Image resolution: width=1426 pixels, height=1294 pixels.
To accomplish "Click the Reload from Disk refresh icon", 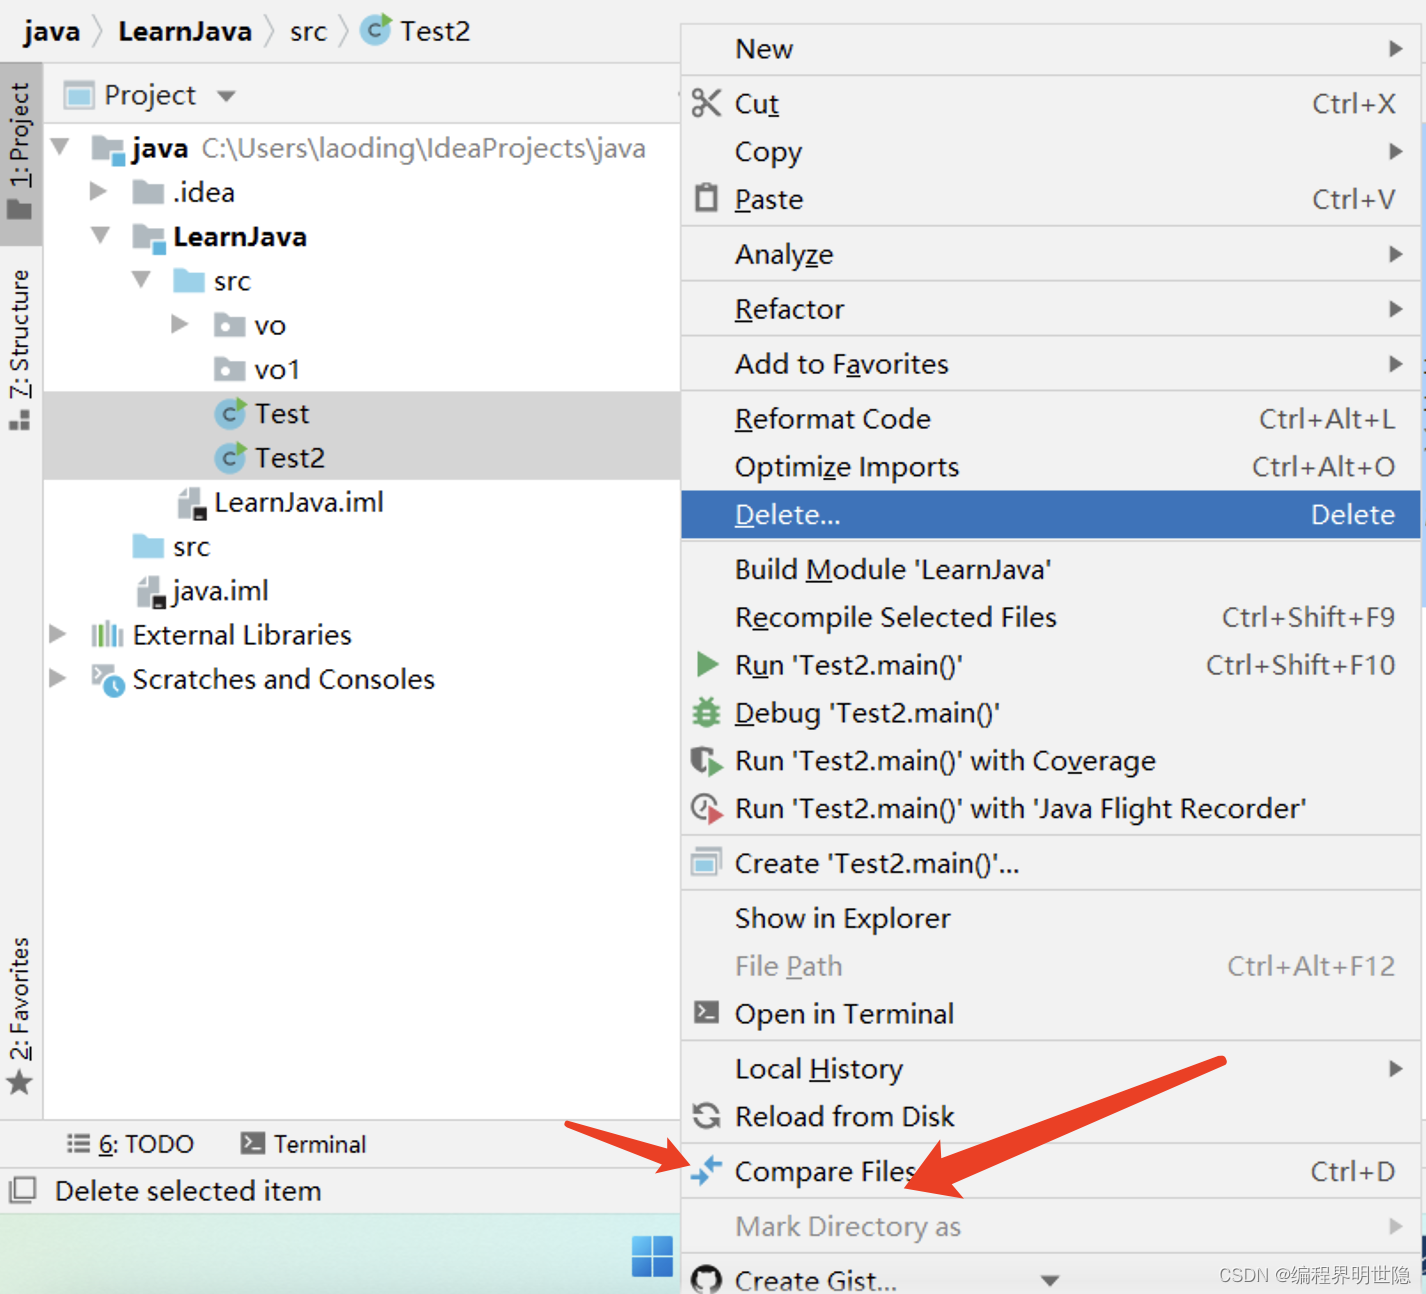I will [706, 1115].
